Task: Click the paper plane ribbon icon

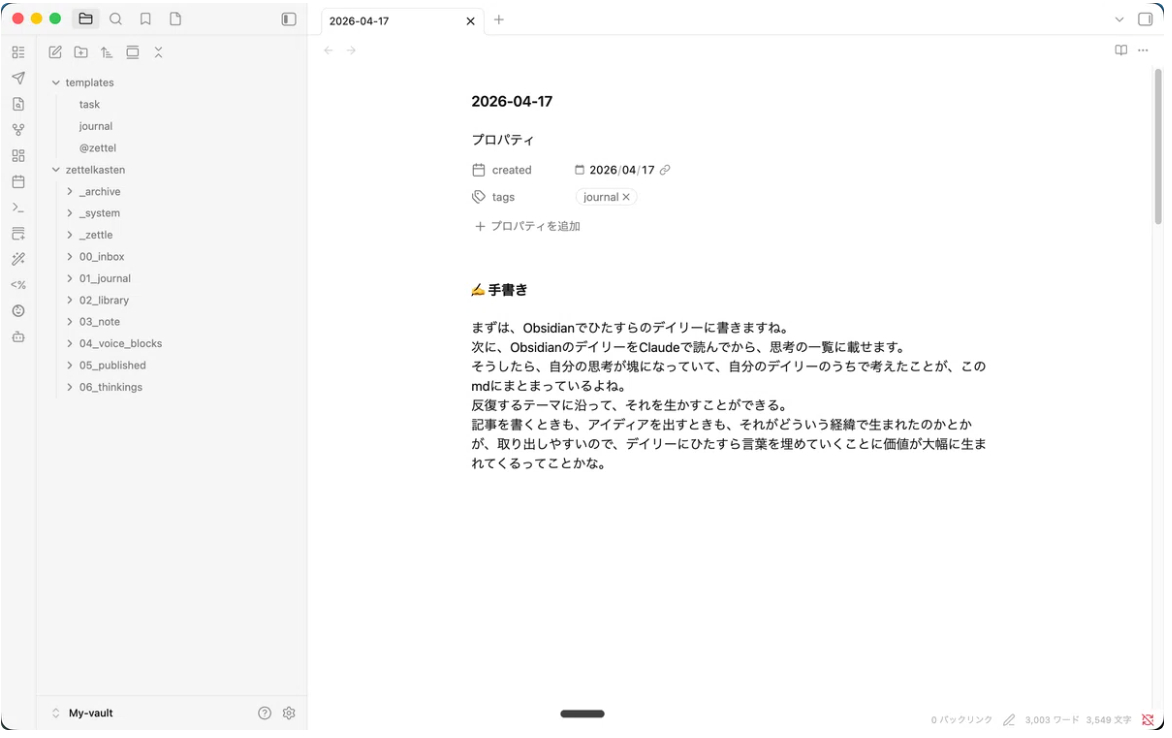Action: point(19,78)
